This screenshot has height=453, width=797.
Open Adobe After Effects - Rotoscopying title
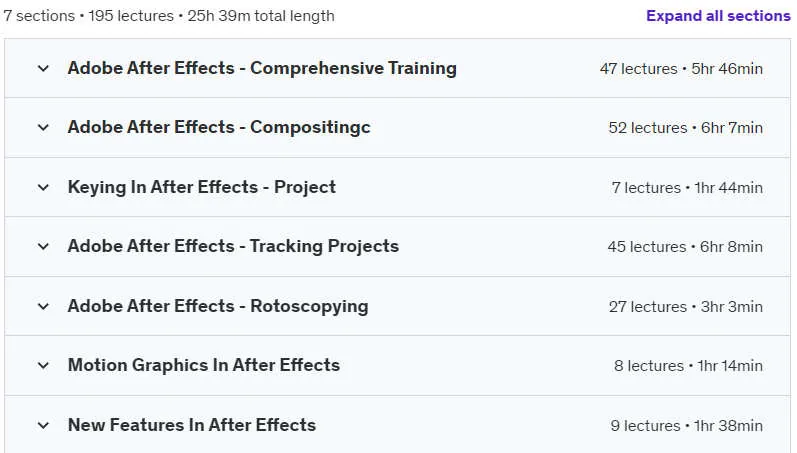point(218,306)
